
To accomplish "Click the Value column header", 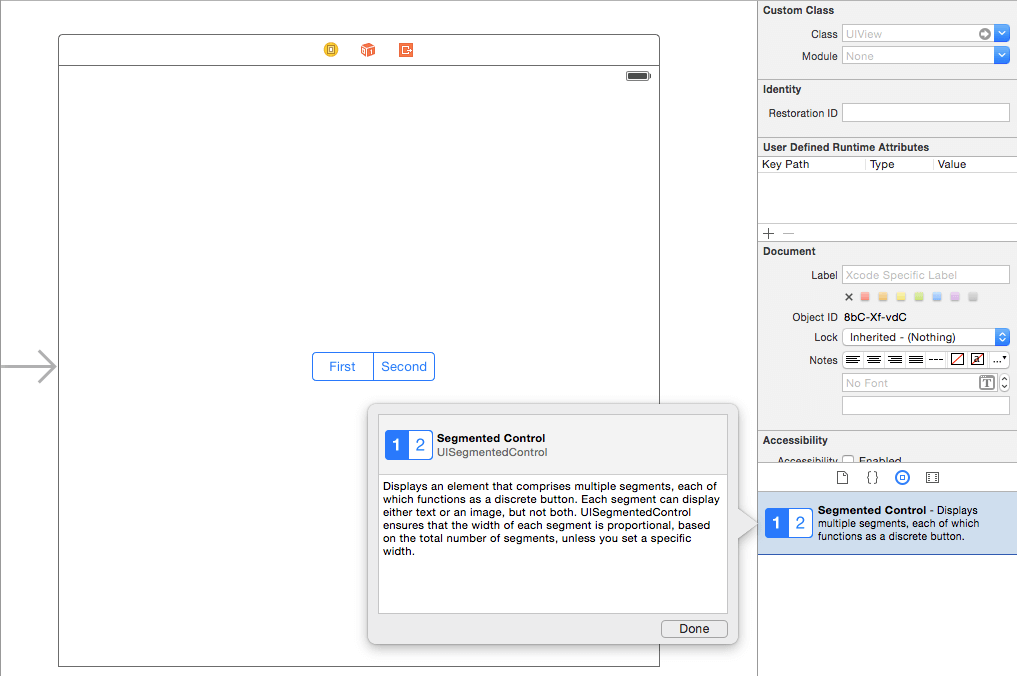I will [x=975, y=164].
